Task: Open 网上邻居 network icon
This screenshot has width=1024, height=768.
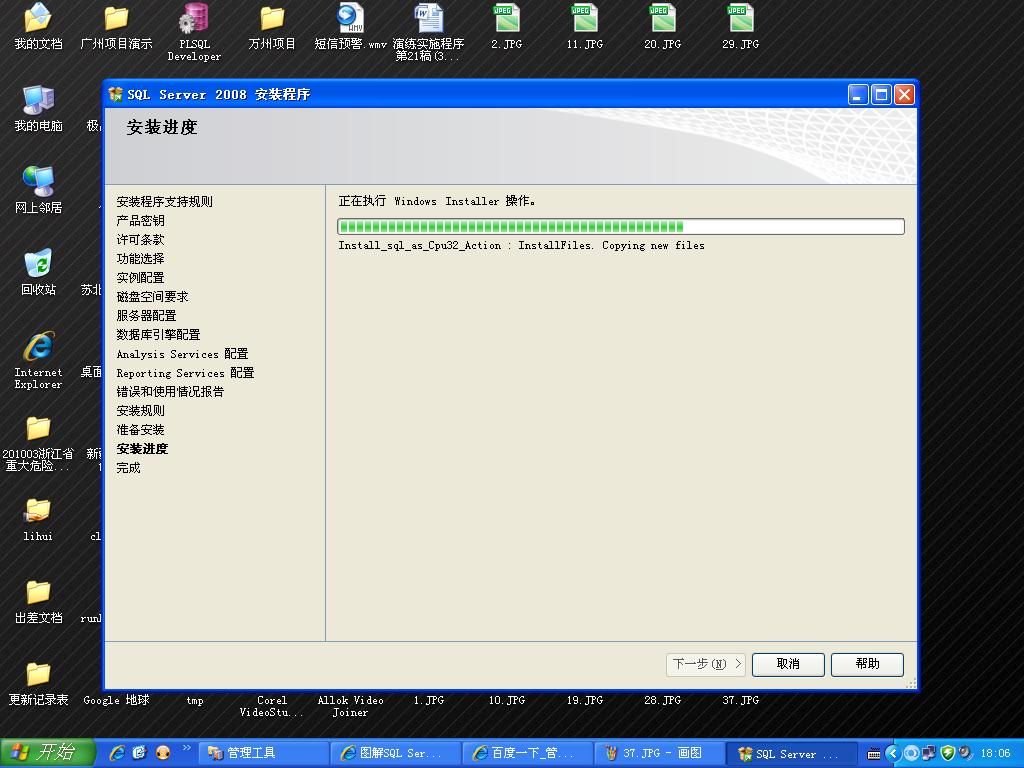Action: coord(38,183)
